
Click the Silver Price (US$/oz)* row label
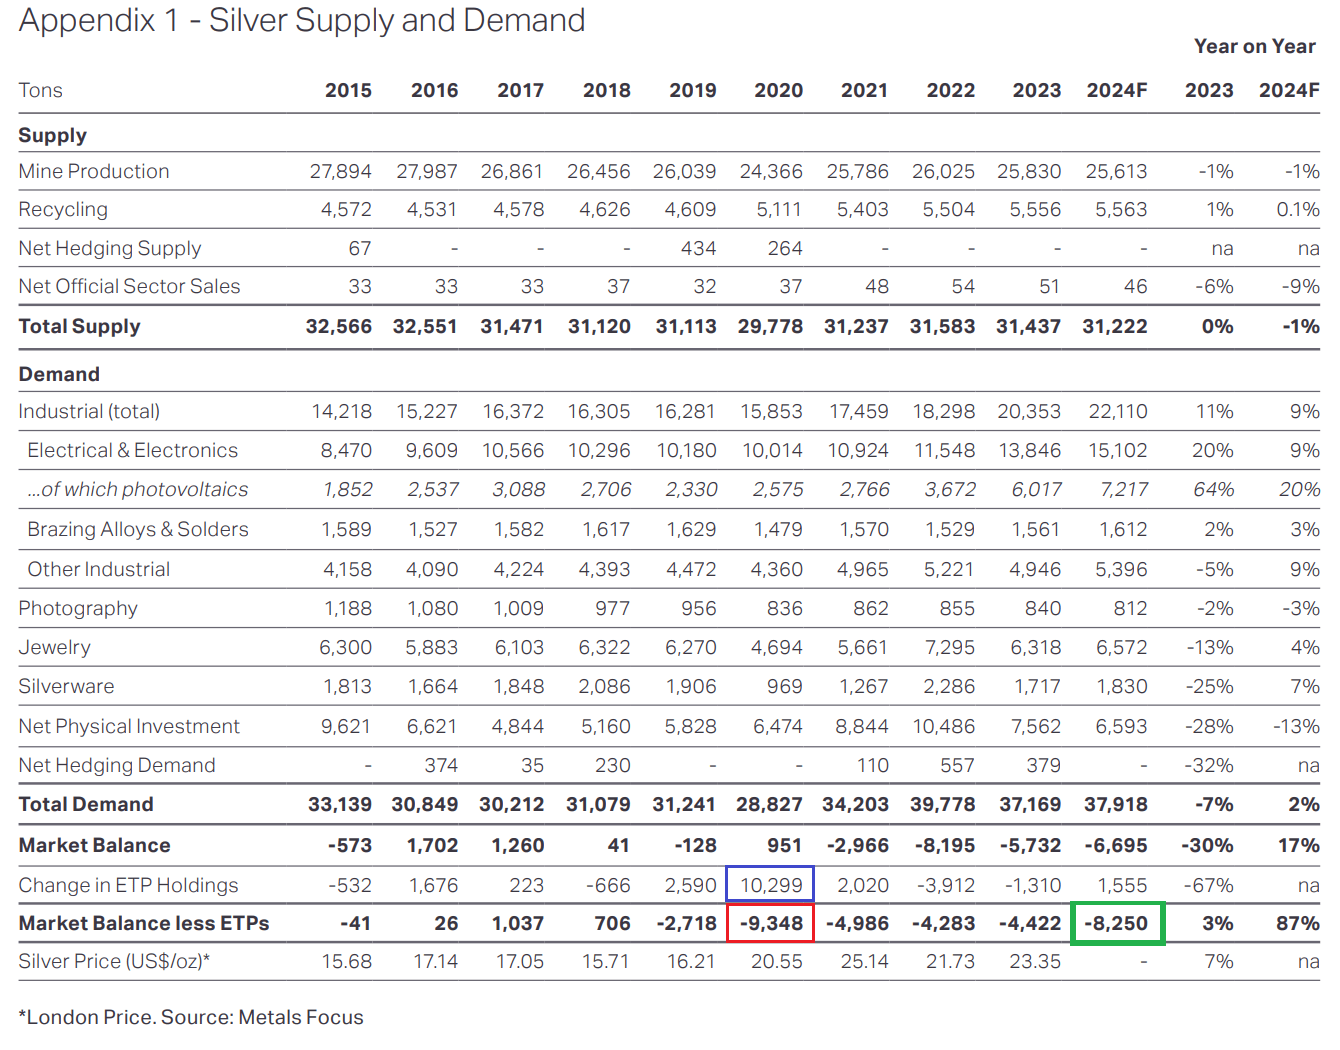(112, 961)
